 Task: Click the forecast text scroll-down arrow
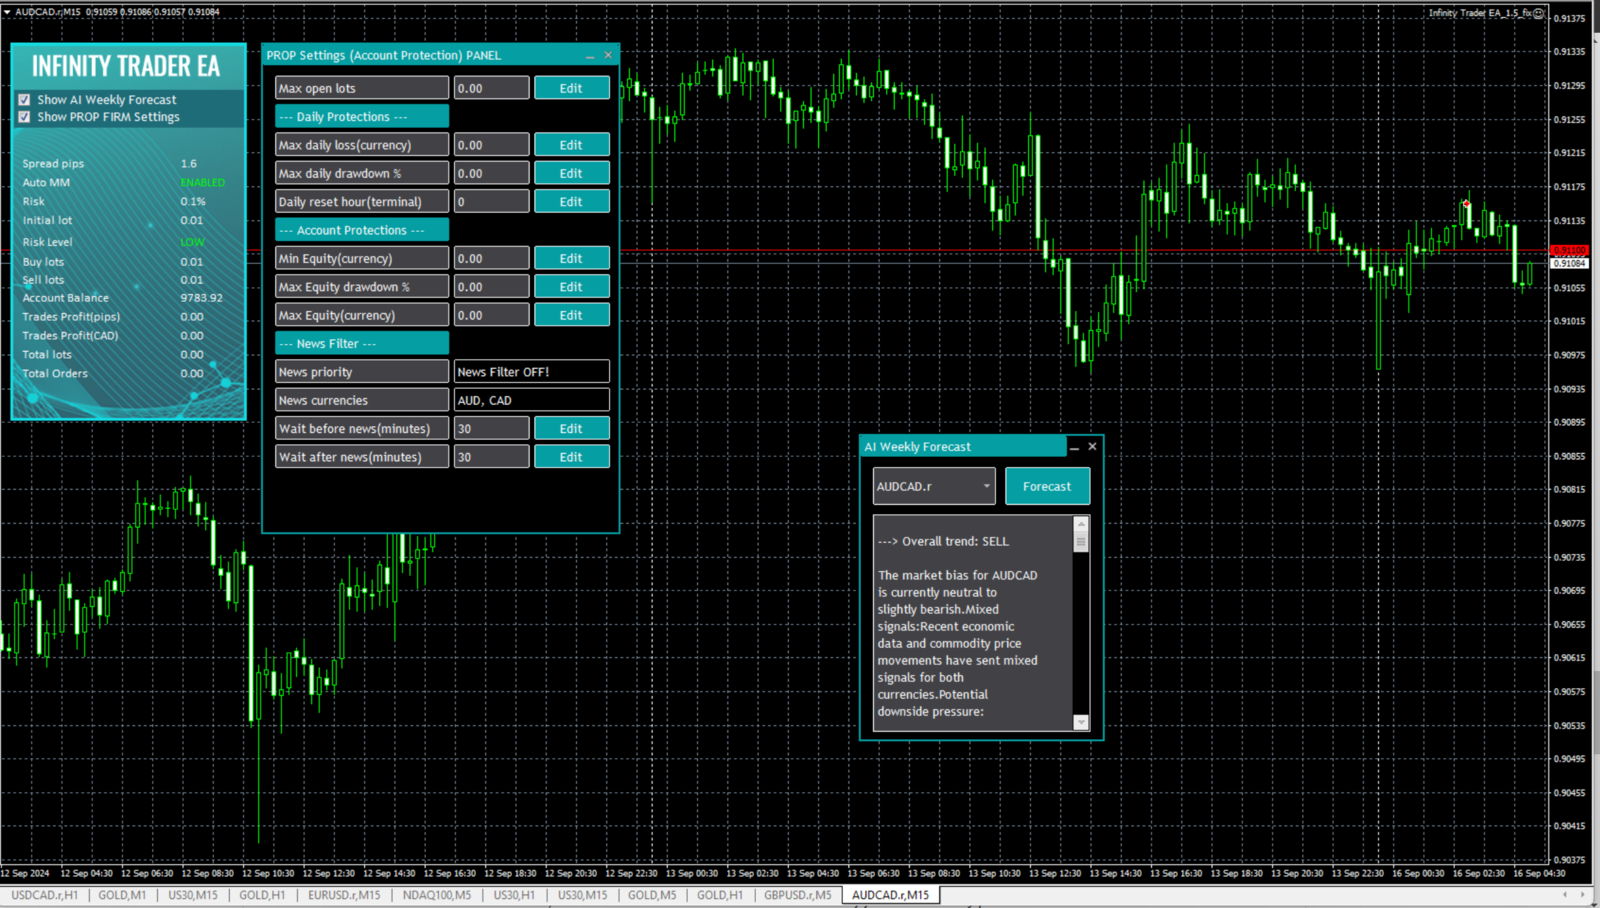coord(1081,722)
